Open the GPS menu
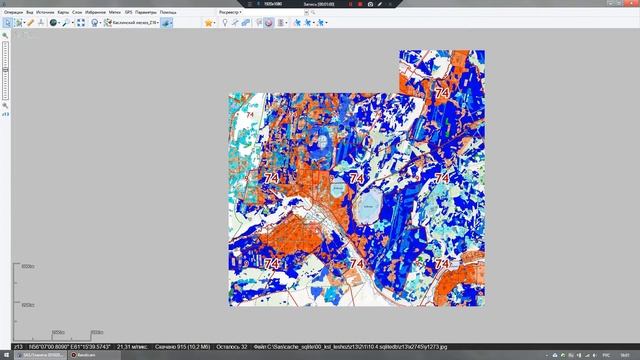Image resolution: width=640 pixels, height=360 pixels. (129, 13)
